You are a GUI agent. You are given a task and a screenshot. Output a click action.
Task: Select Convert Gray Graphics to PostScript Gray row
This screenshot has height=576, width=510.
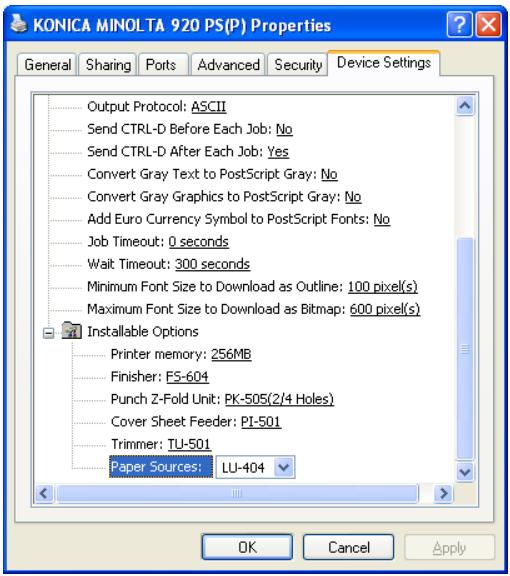[224, 197]
